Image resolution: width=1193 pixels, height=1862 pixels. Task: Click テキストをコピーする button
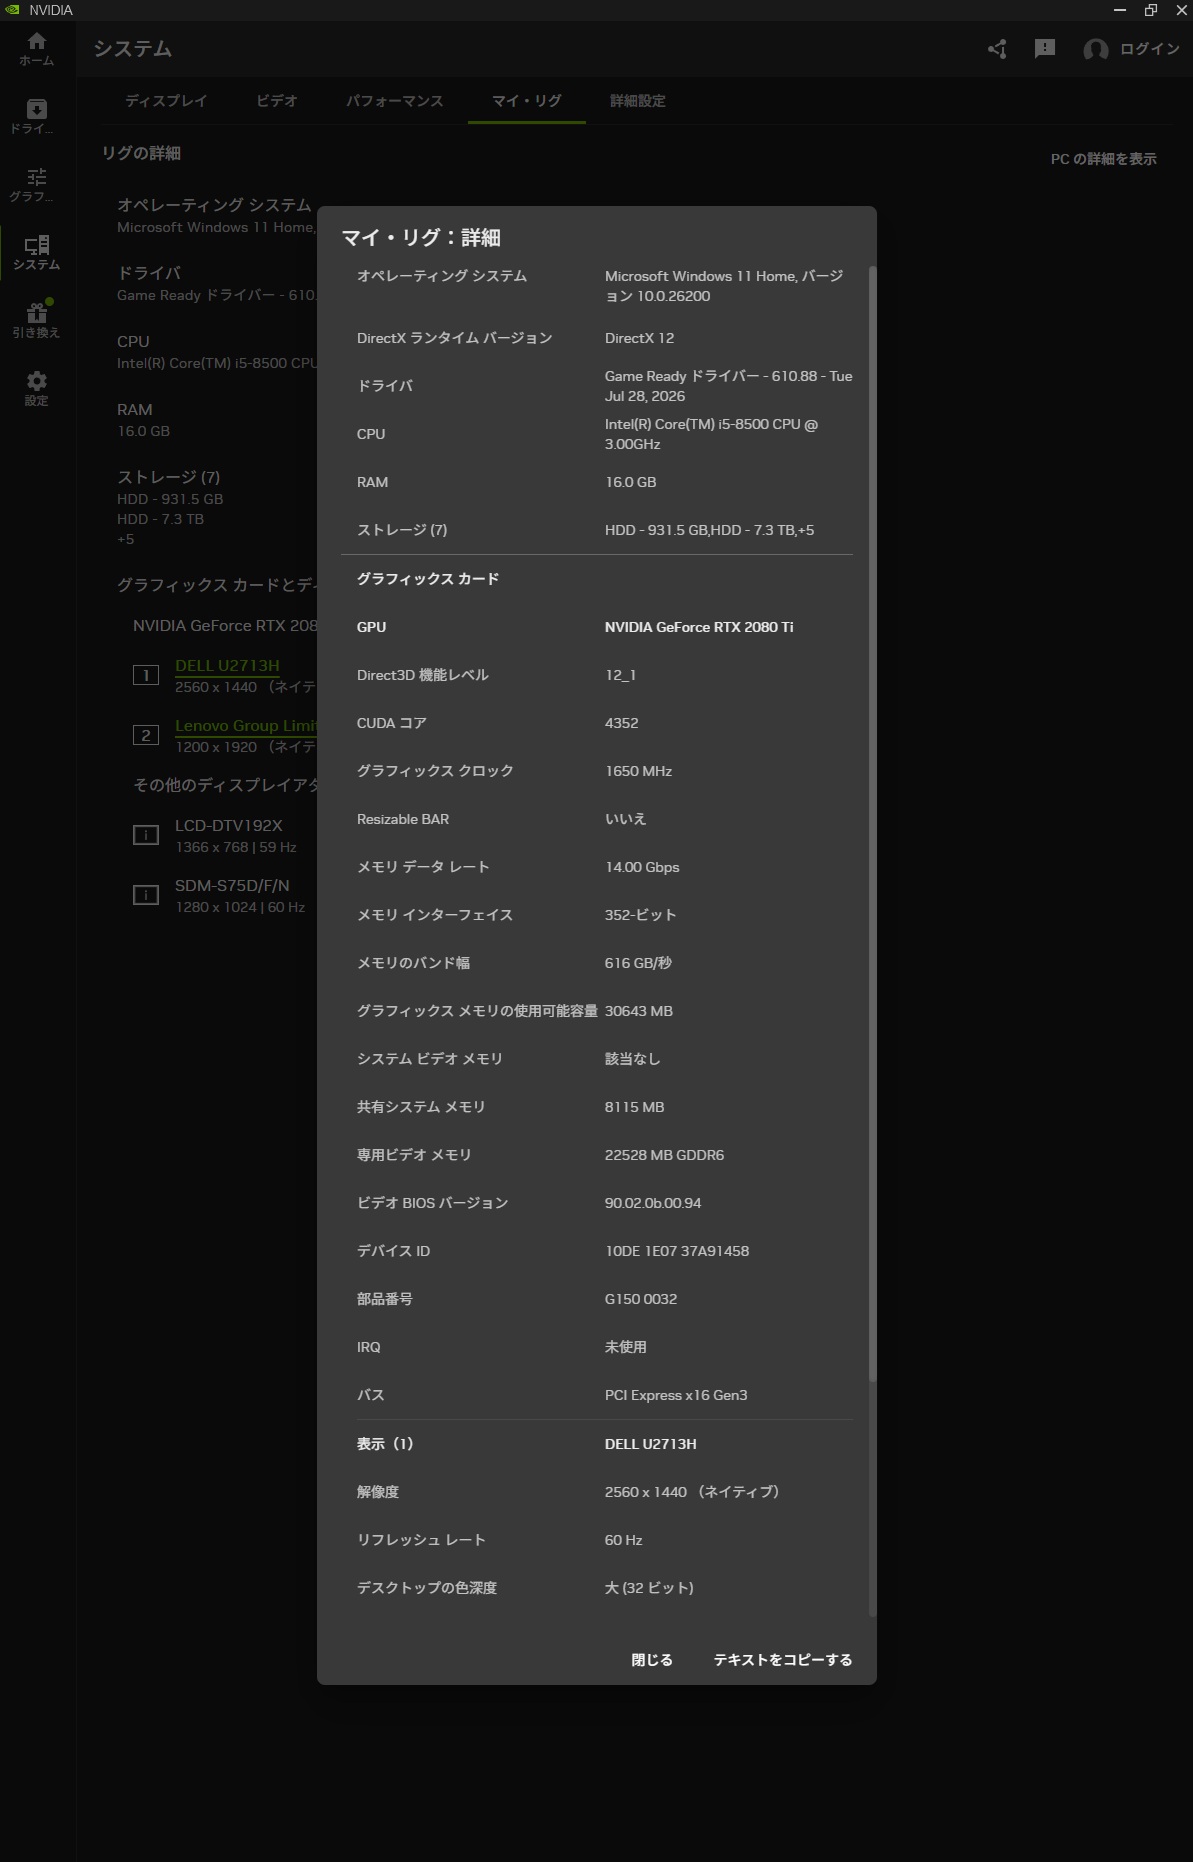[783, 1660]
